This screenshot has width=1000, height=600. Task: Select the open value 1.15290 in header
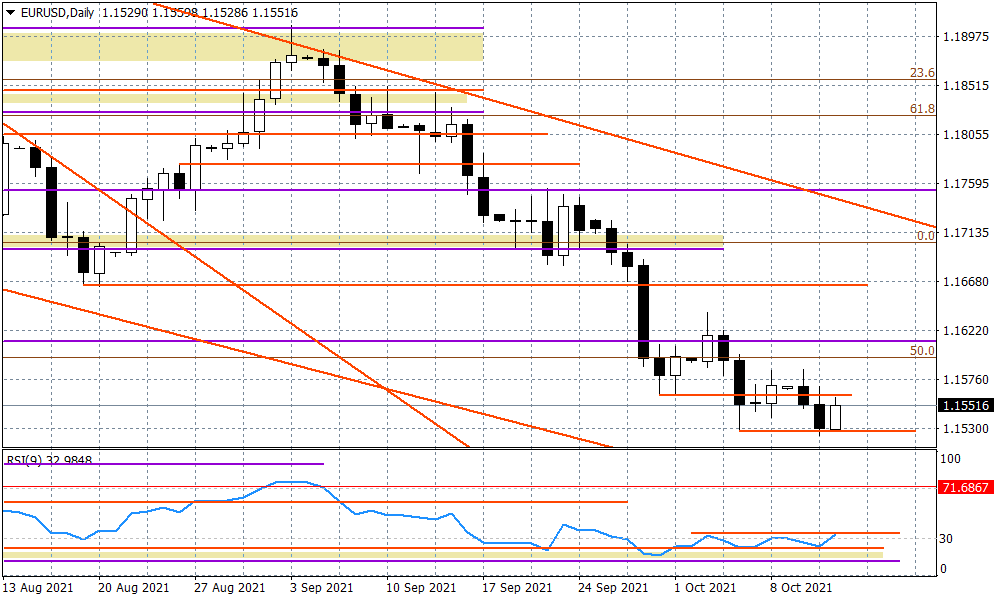tap(124, 13)
